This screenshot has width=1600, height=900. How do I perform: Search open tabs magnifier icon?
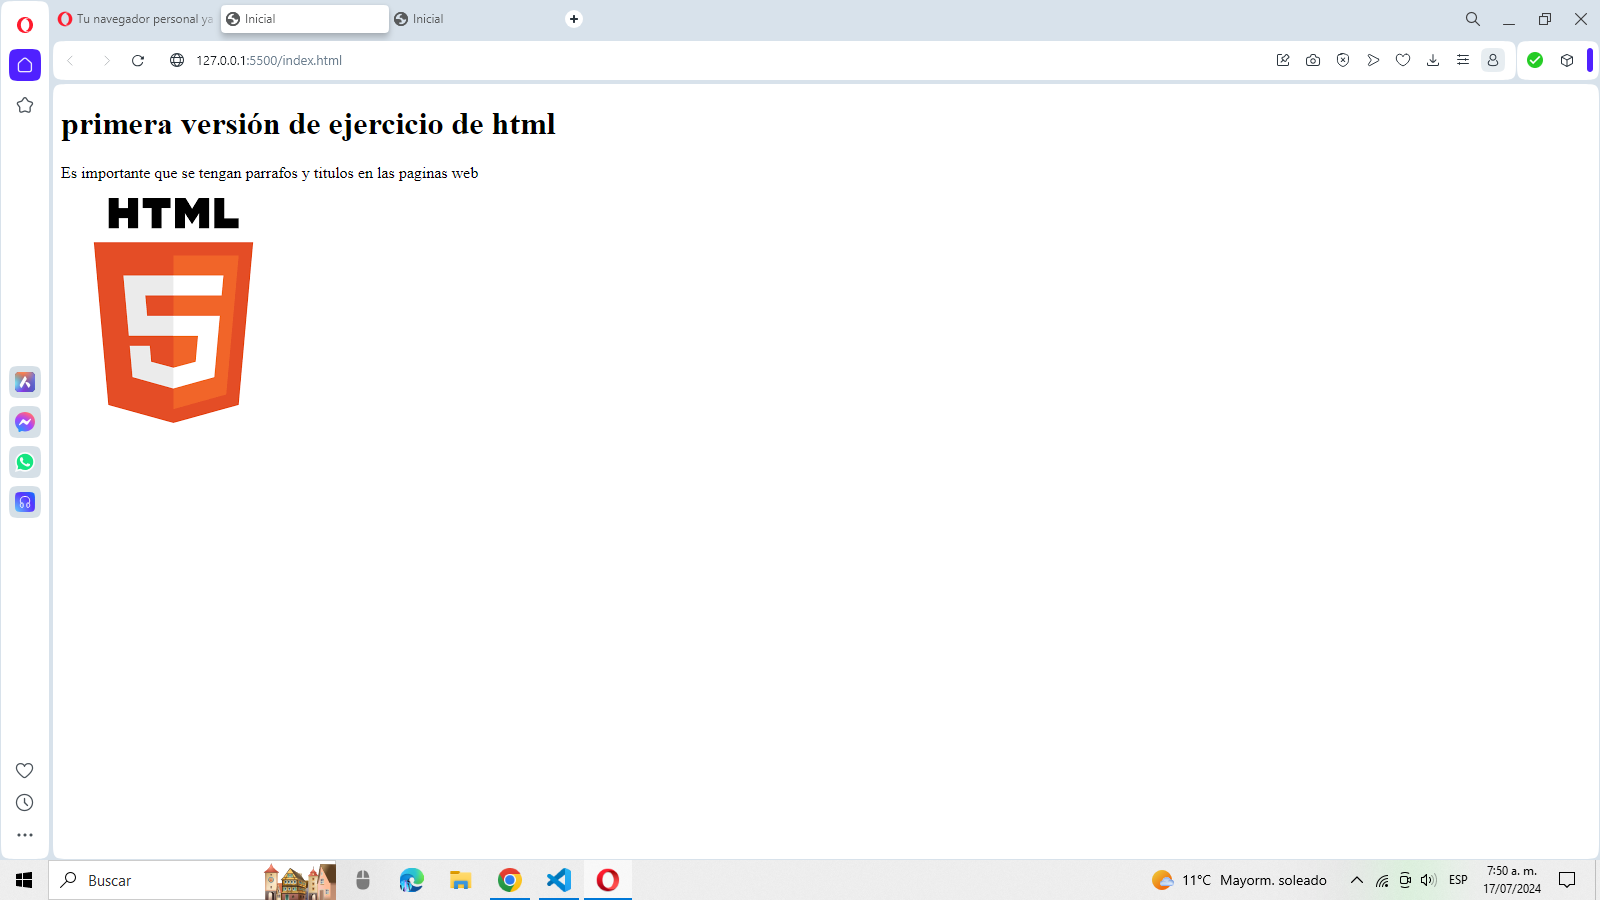pyautogui.click(x=1473, y=19)
